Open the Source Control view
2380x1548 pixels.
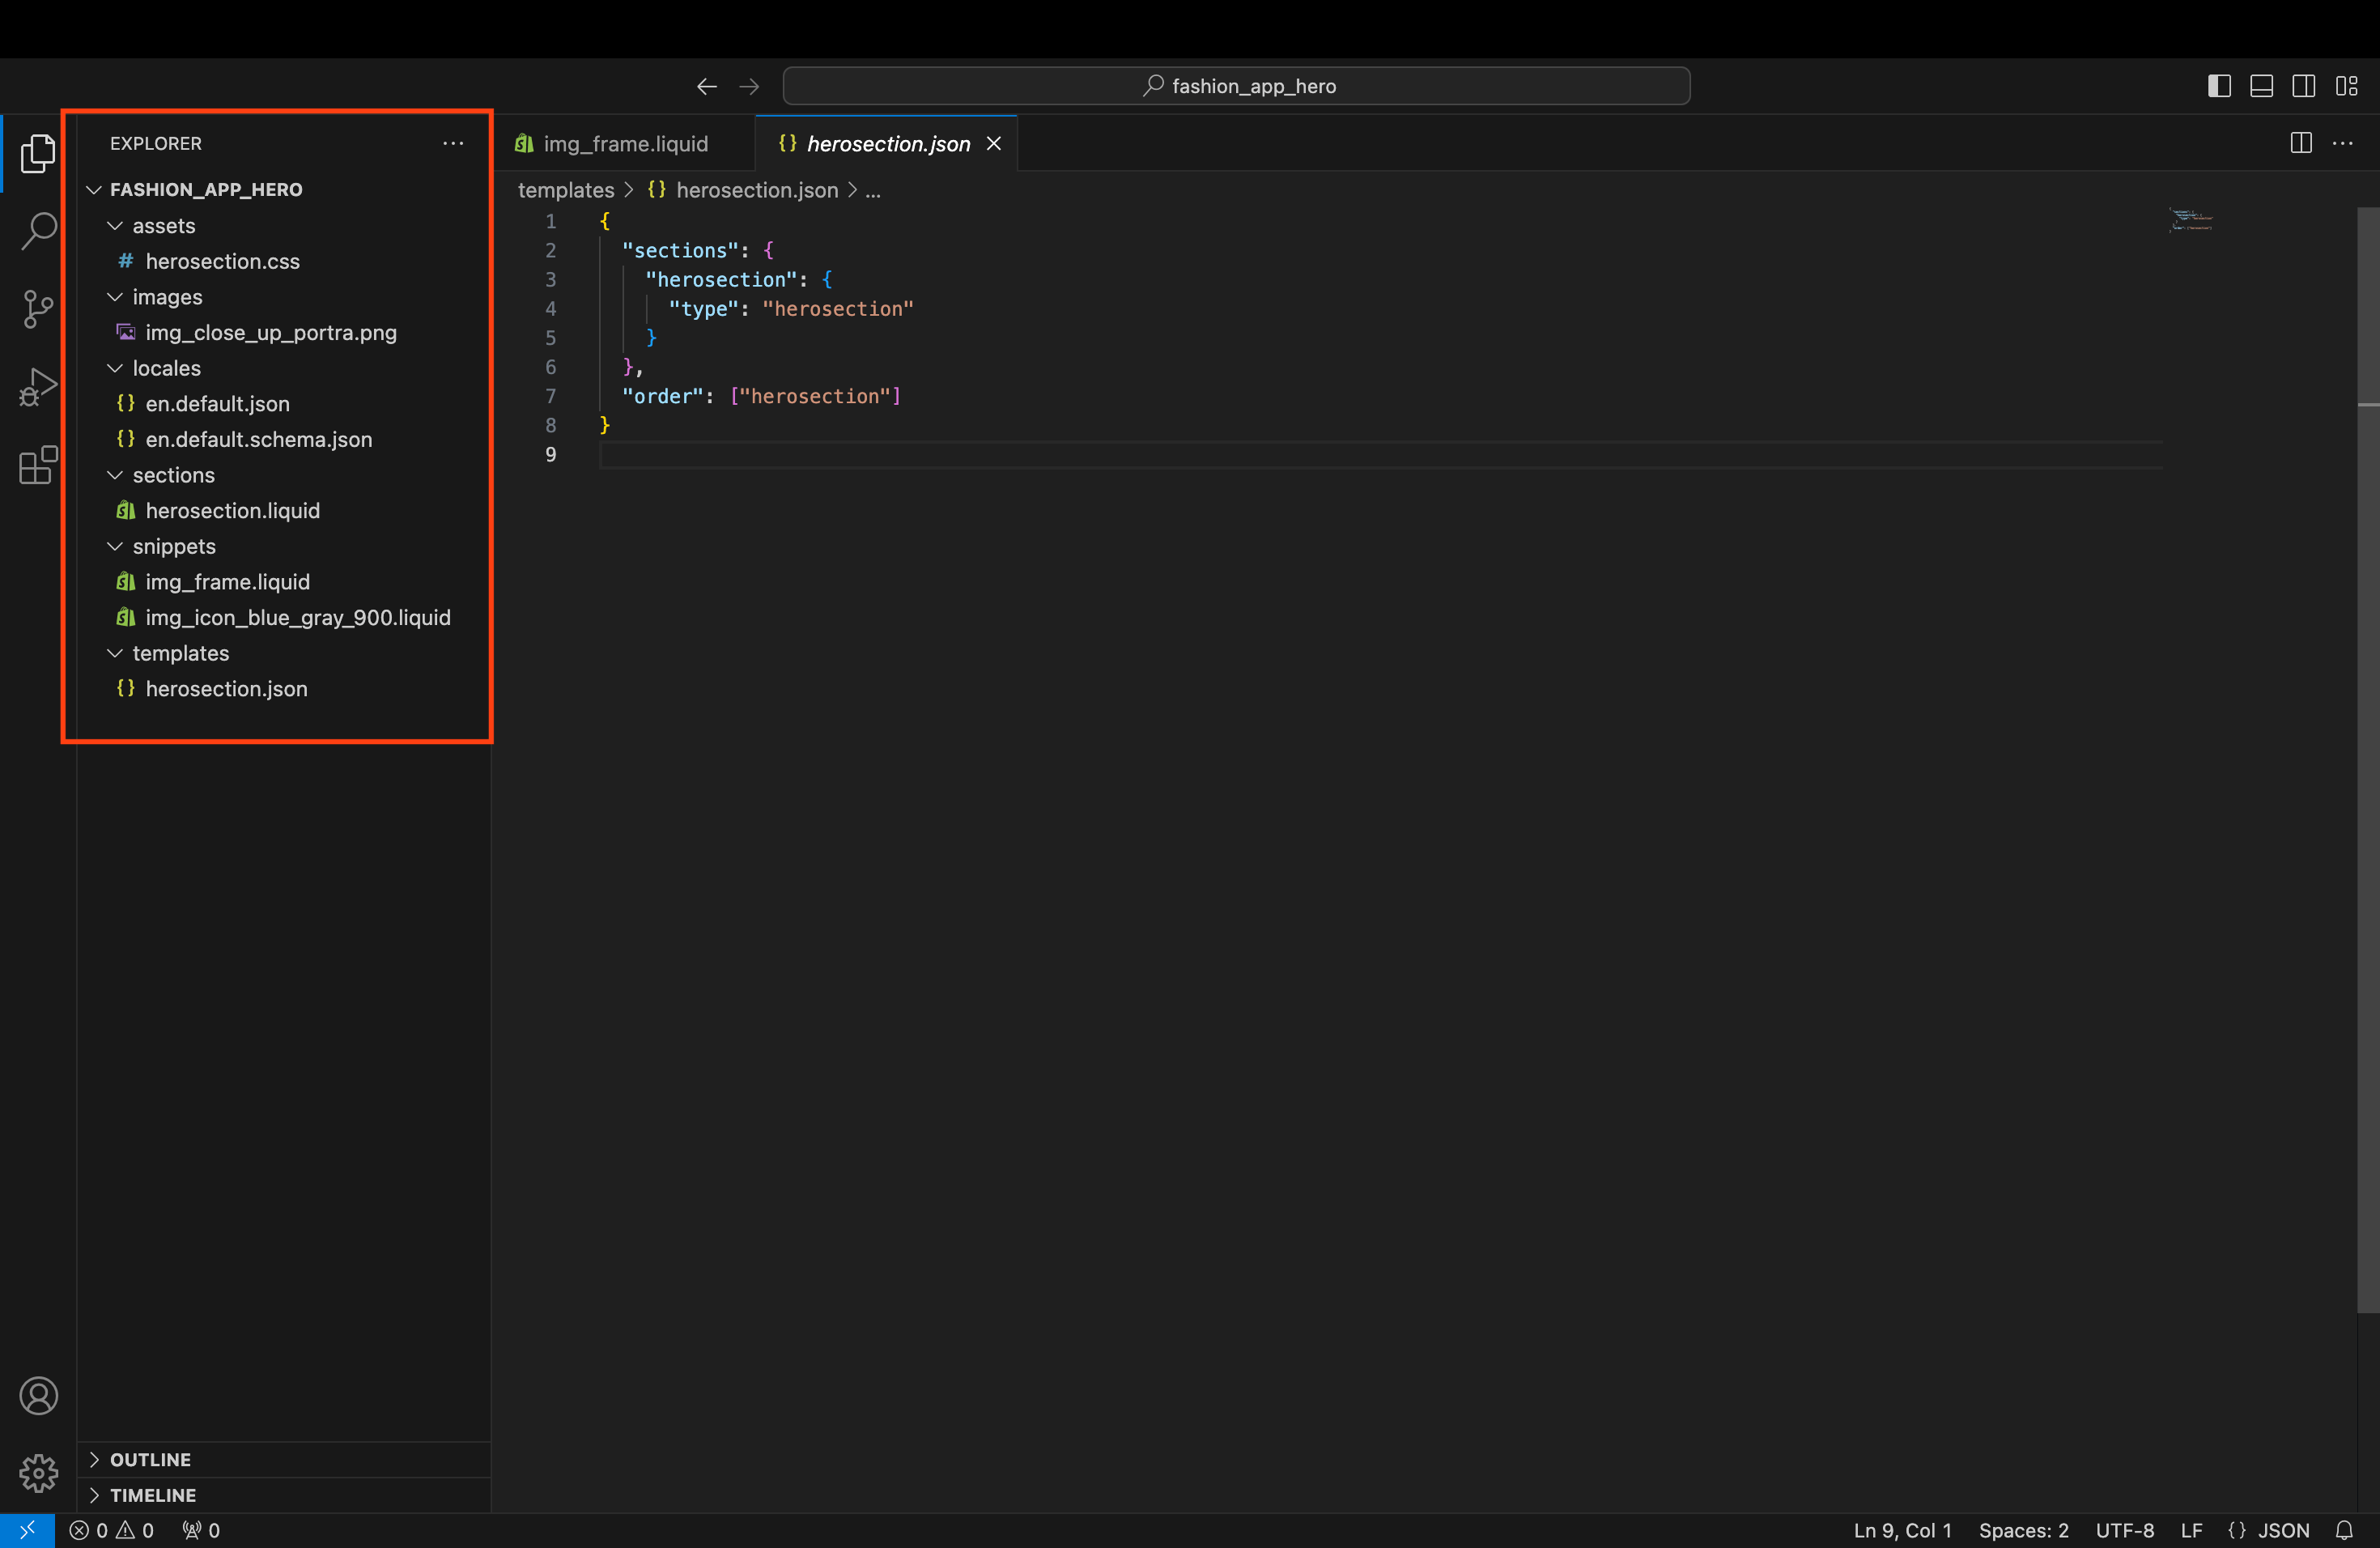[x=38, y=308]
